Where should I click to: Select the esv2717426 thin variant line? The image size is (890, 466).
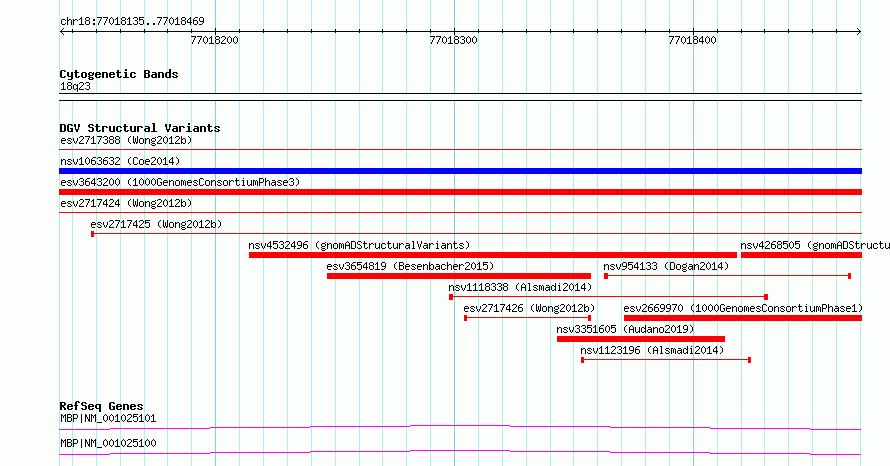pos(528,318)
